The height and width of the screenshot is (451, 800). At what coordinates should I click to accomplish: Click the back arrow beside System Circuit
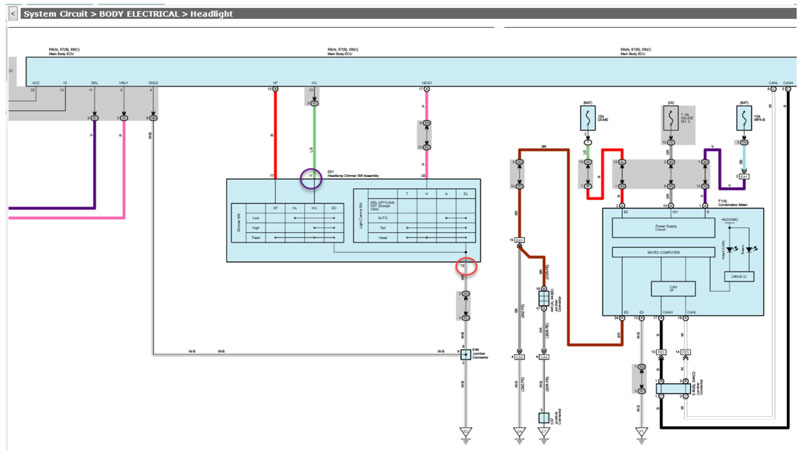pos(10,15)
